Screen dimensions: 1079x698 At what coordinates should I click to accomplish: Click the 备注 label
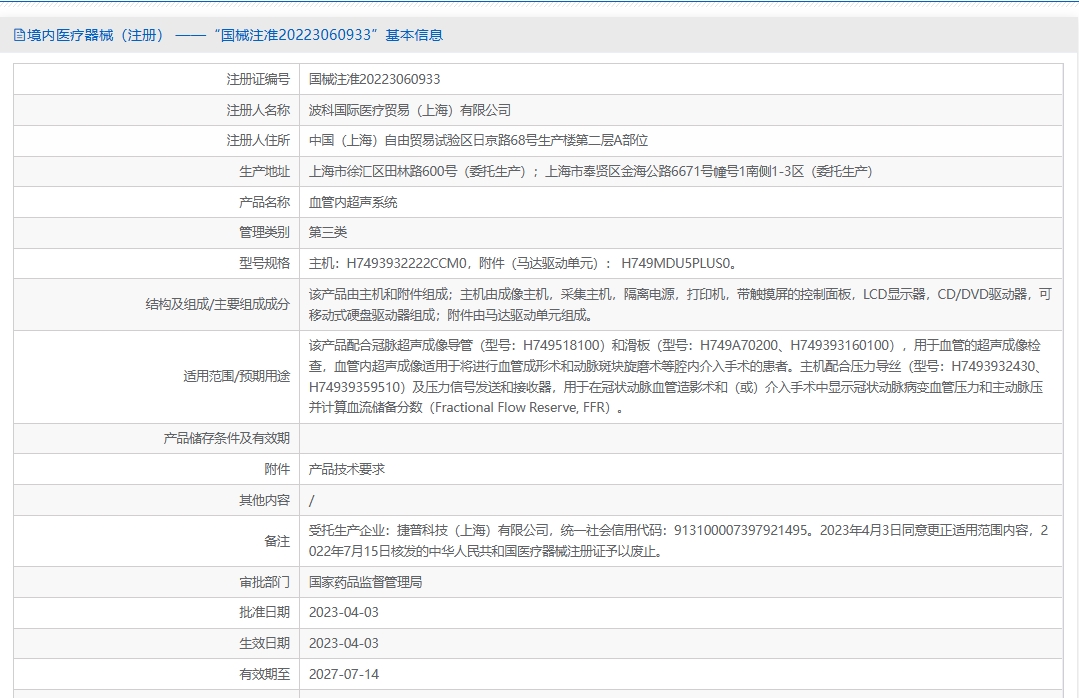277,541
